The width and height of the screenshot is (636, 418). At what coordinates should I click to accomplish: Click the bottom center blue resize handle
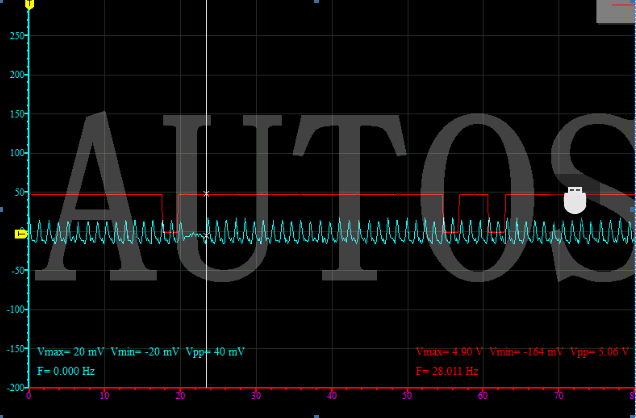pos(316,416)
